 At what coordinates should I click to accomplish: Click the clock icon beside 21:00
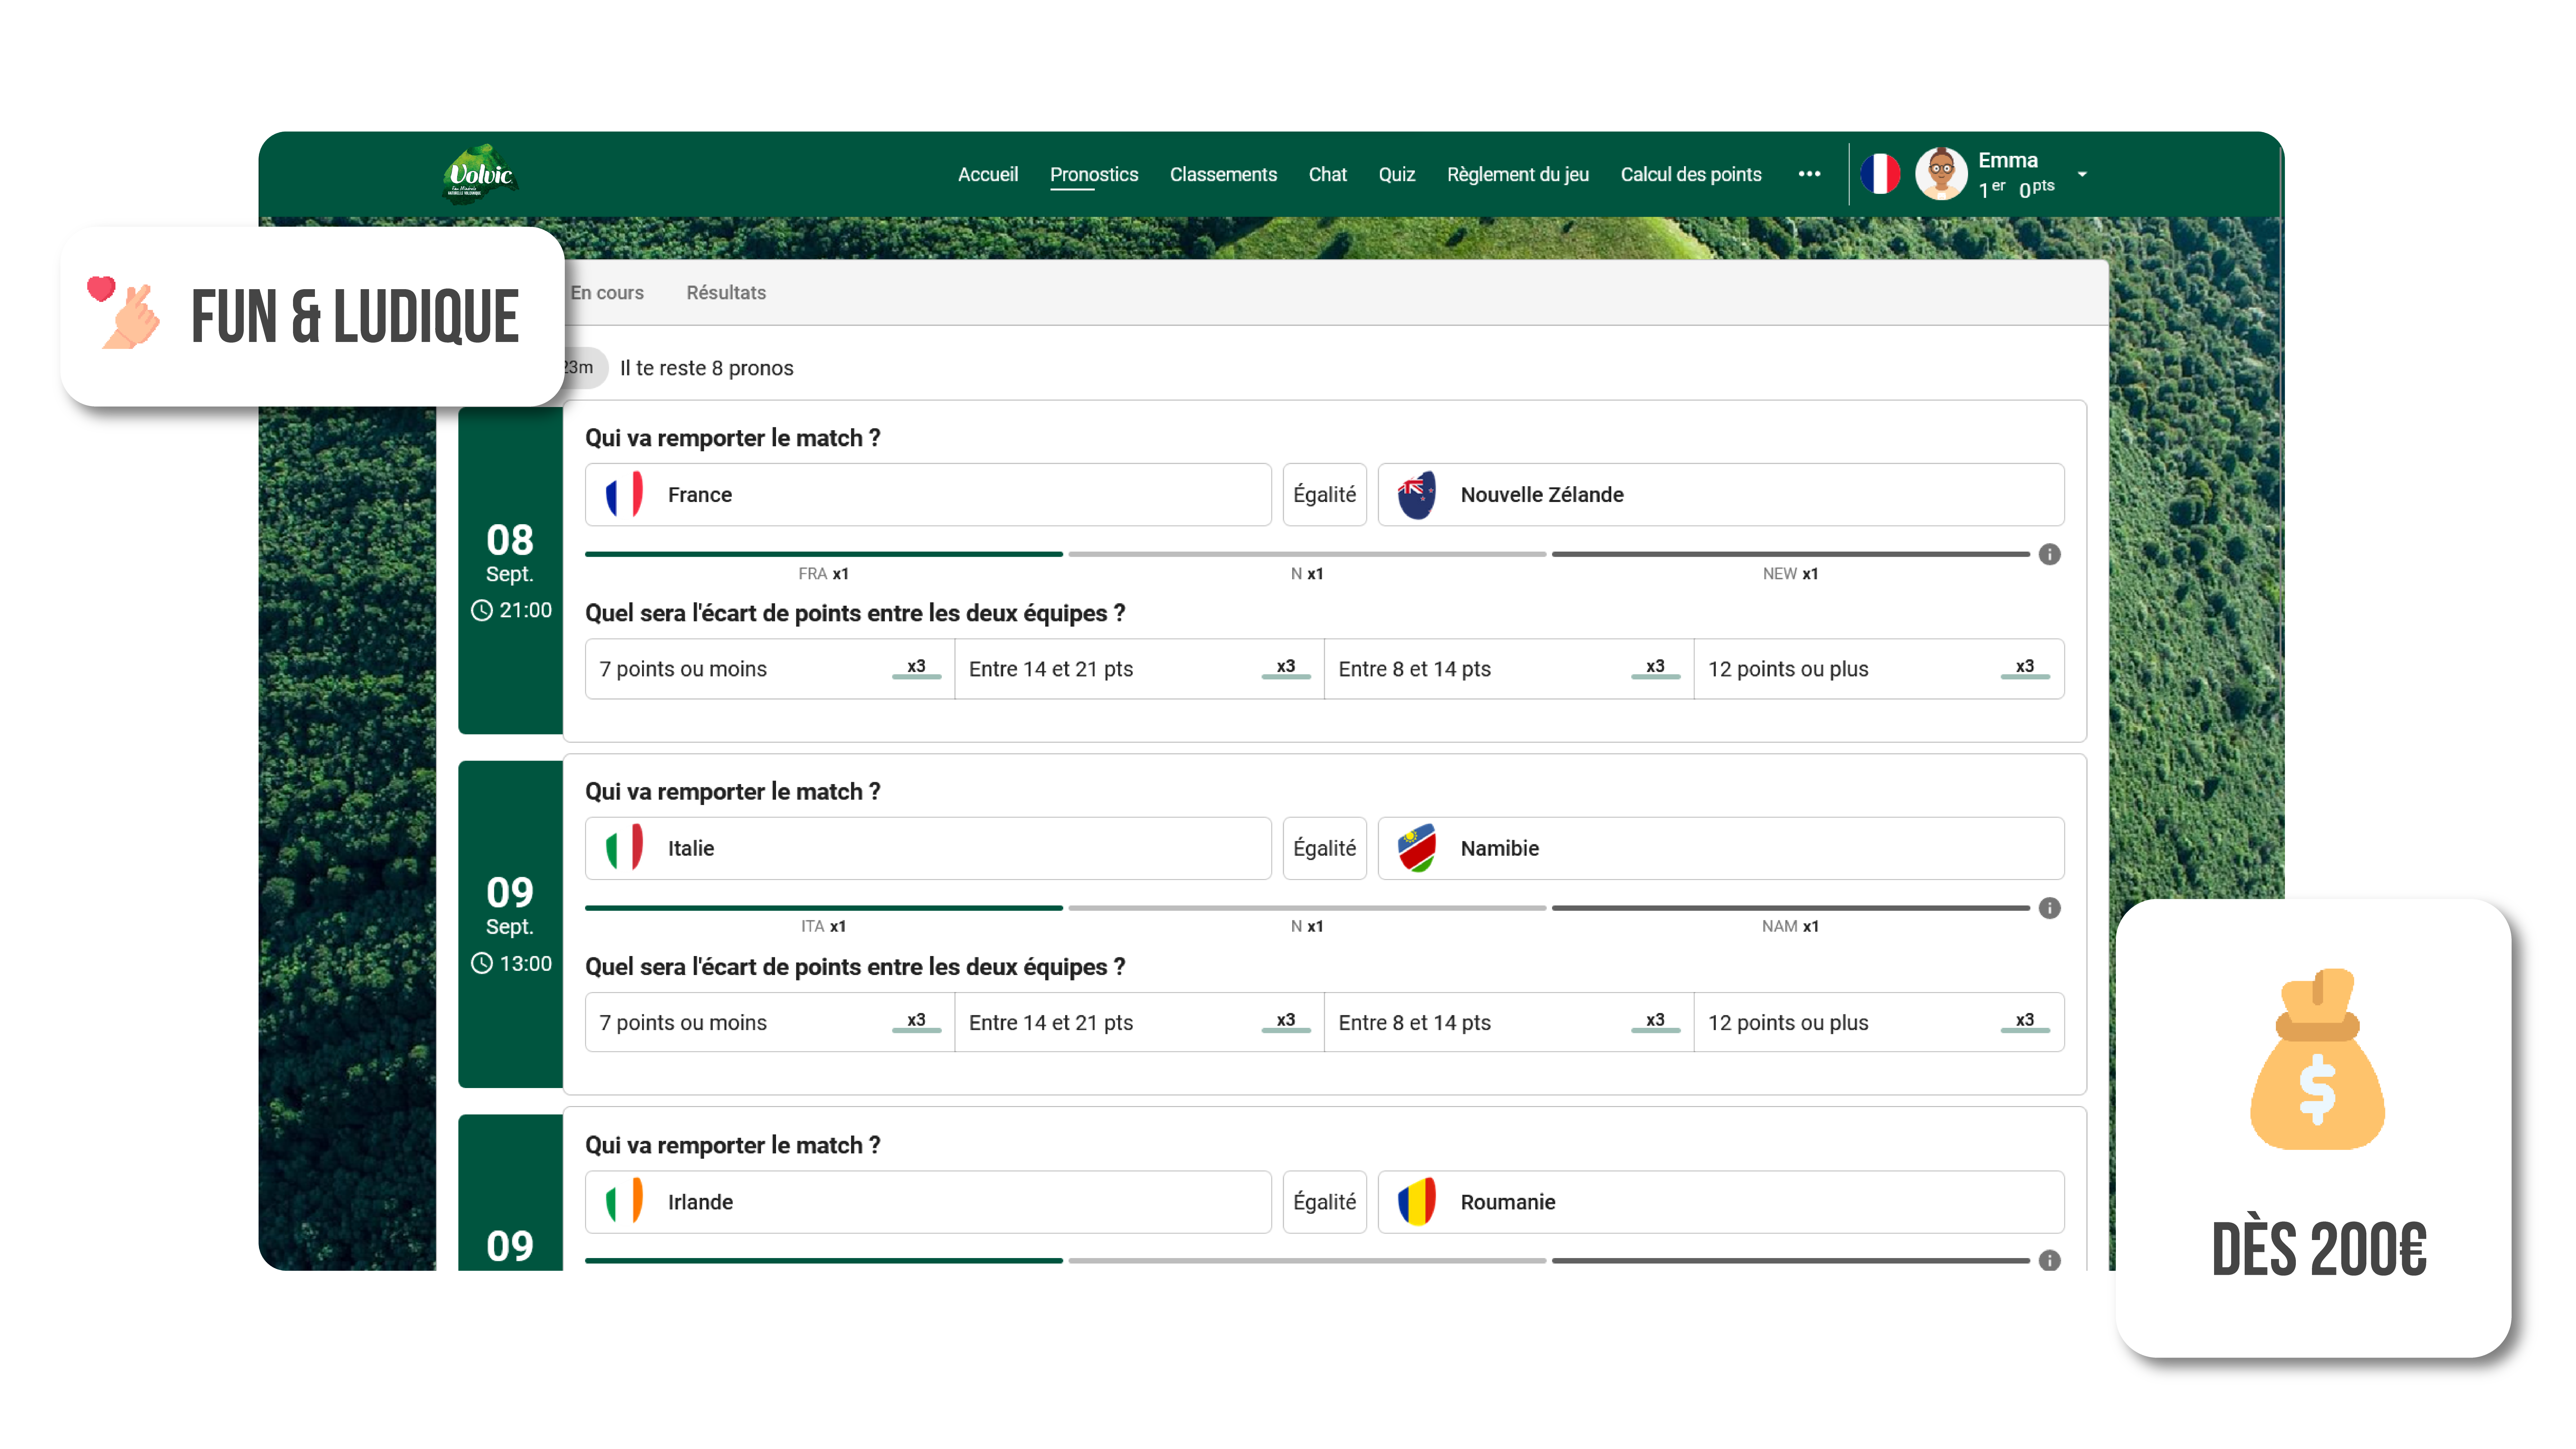tap(482, 610)
